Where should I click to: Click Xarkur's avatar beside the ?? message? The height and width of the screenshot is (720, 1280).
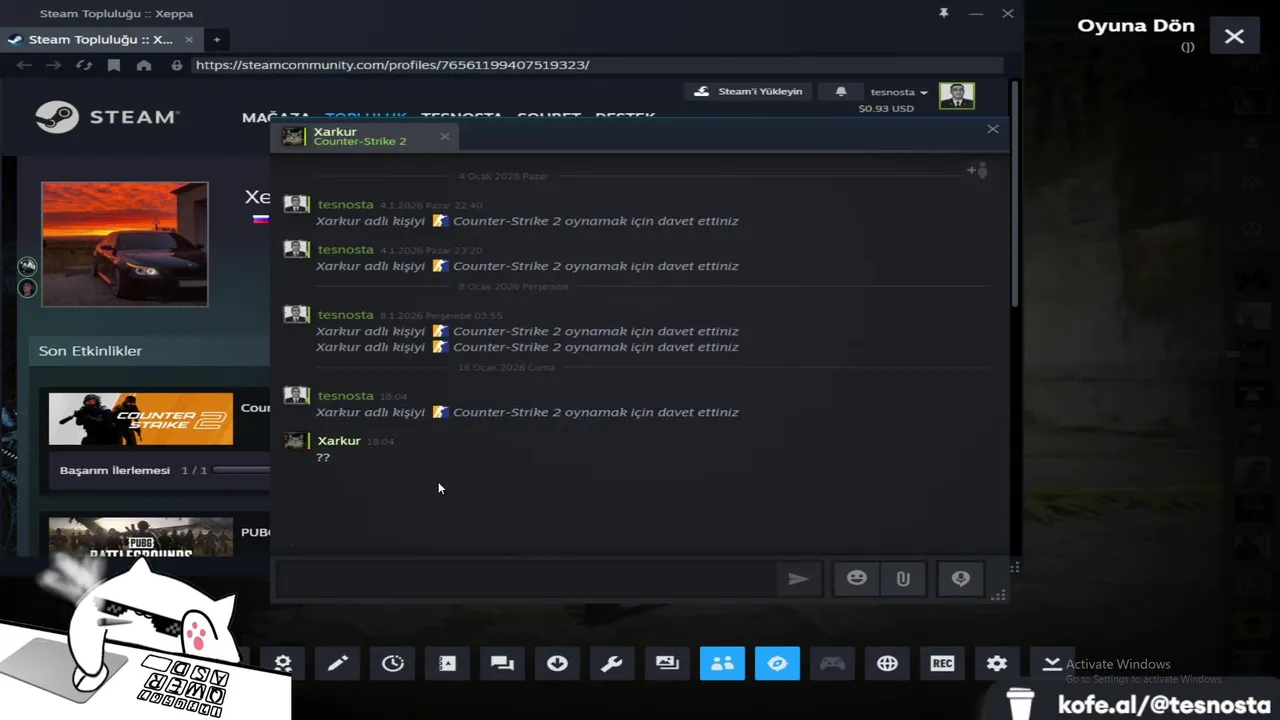pyautogui.click(x=295, y=441)
